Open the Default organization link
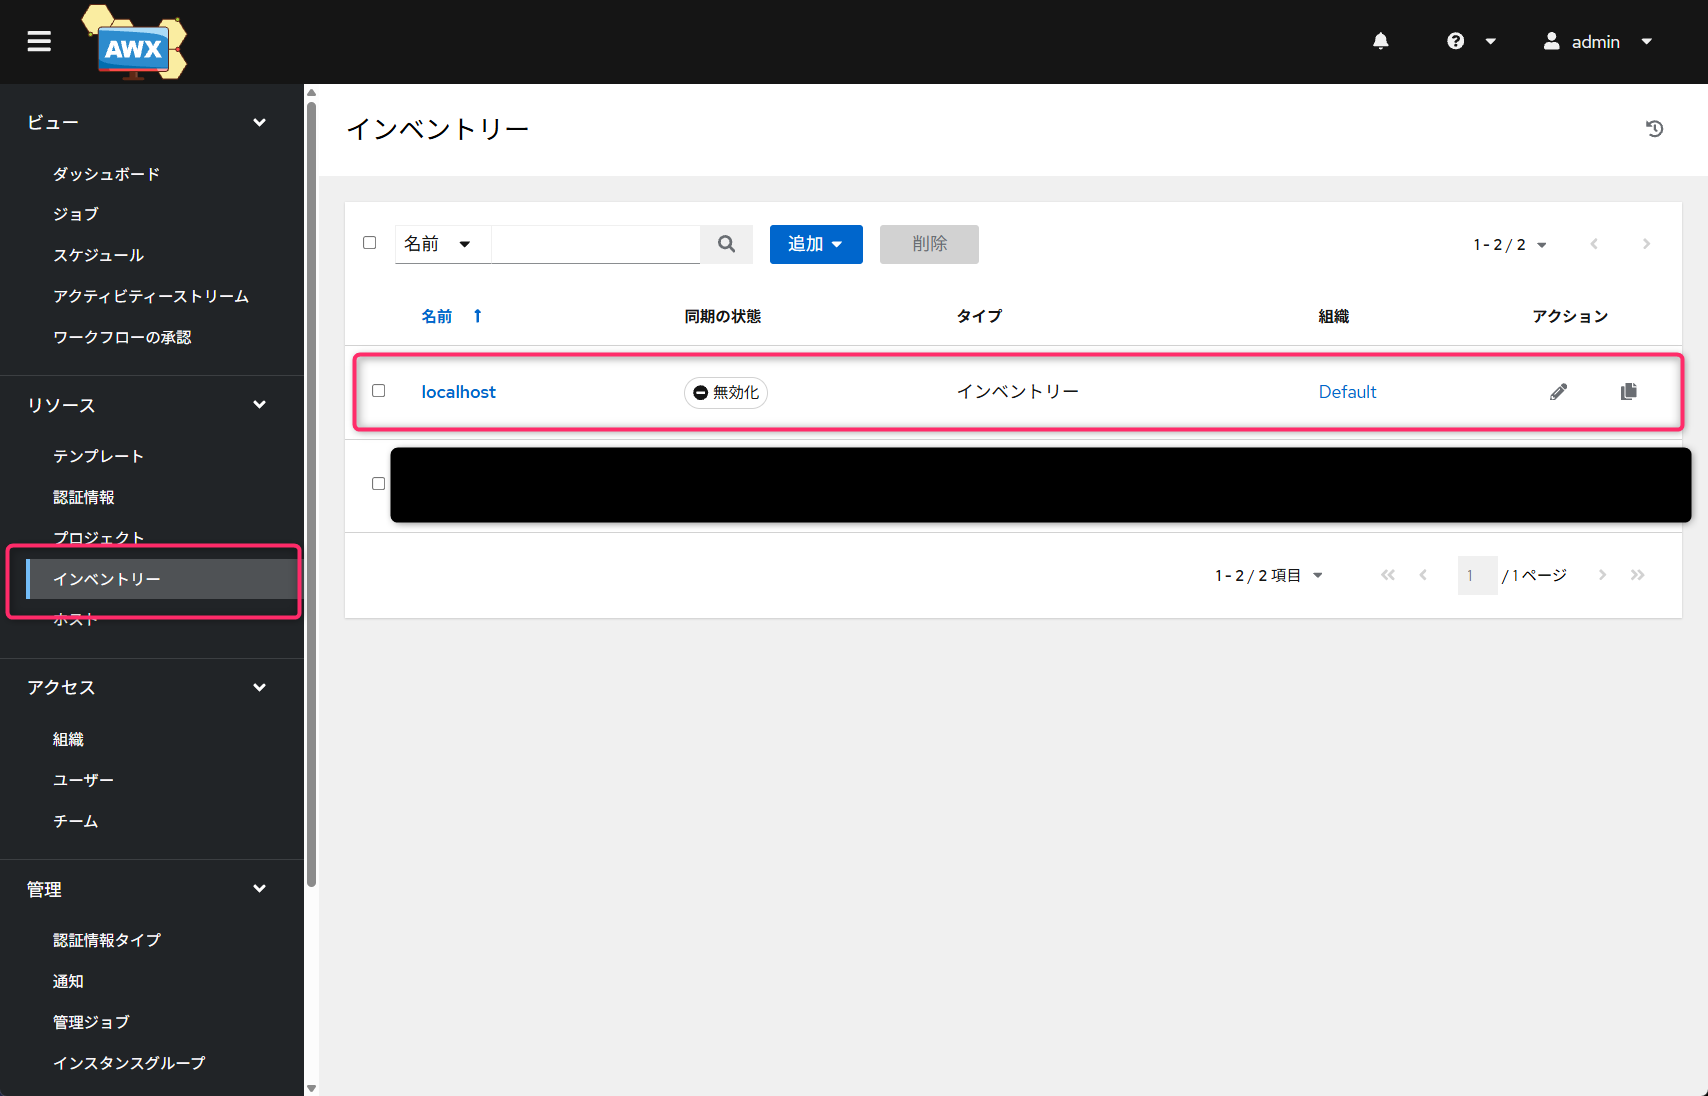 pos(1347,392)
